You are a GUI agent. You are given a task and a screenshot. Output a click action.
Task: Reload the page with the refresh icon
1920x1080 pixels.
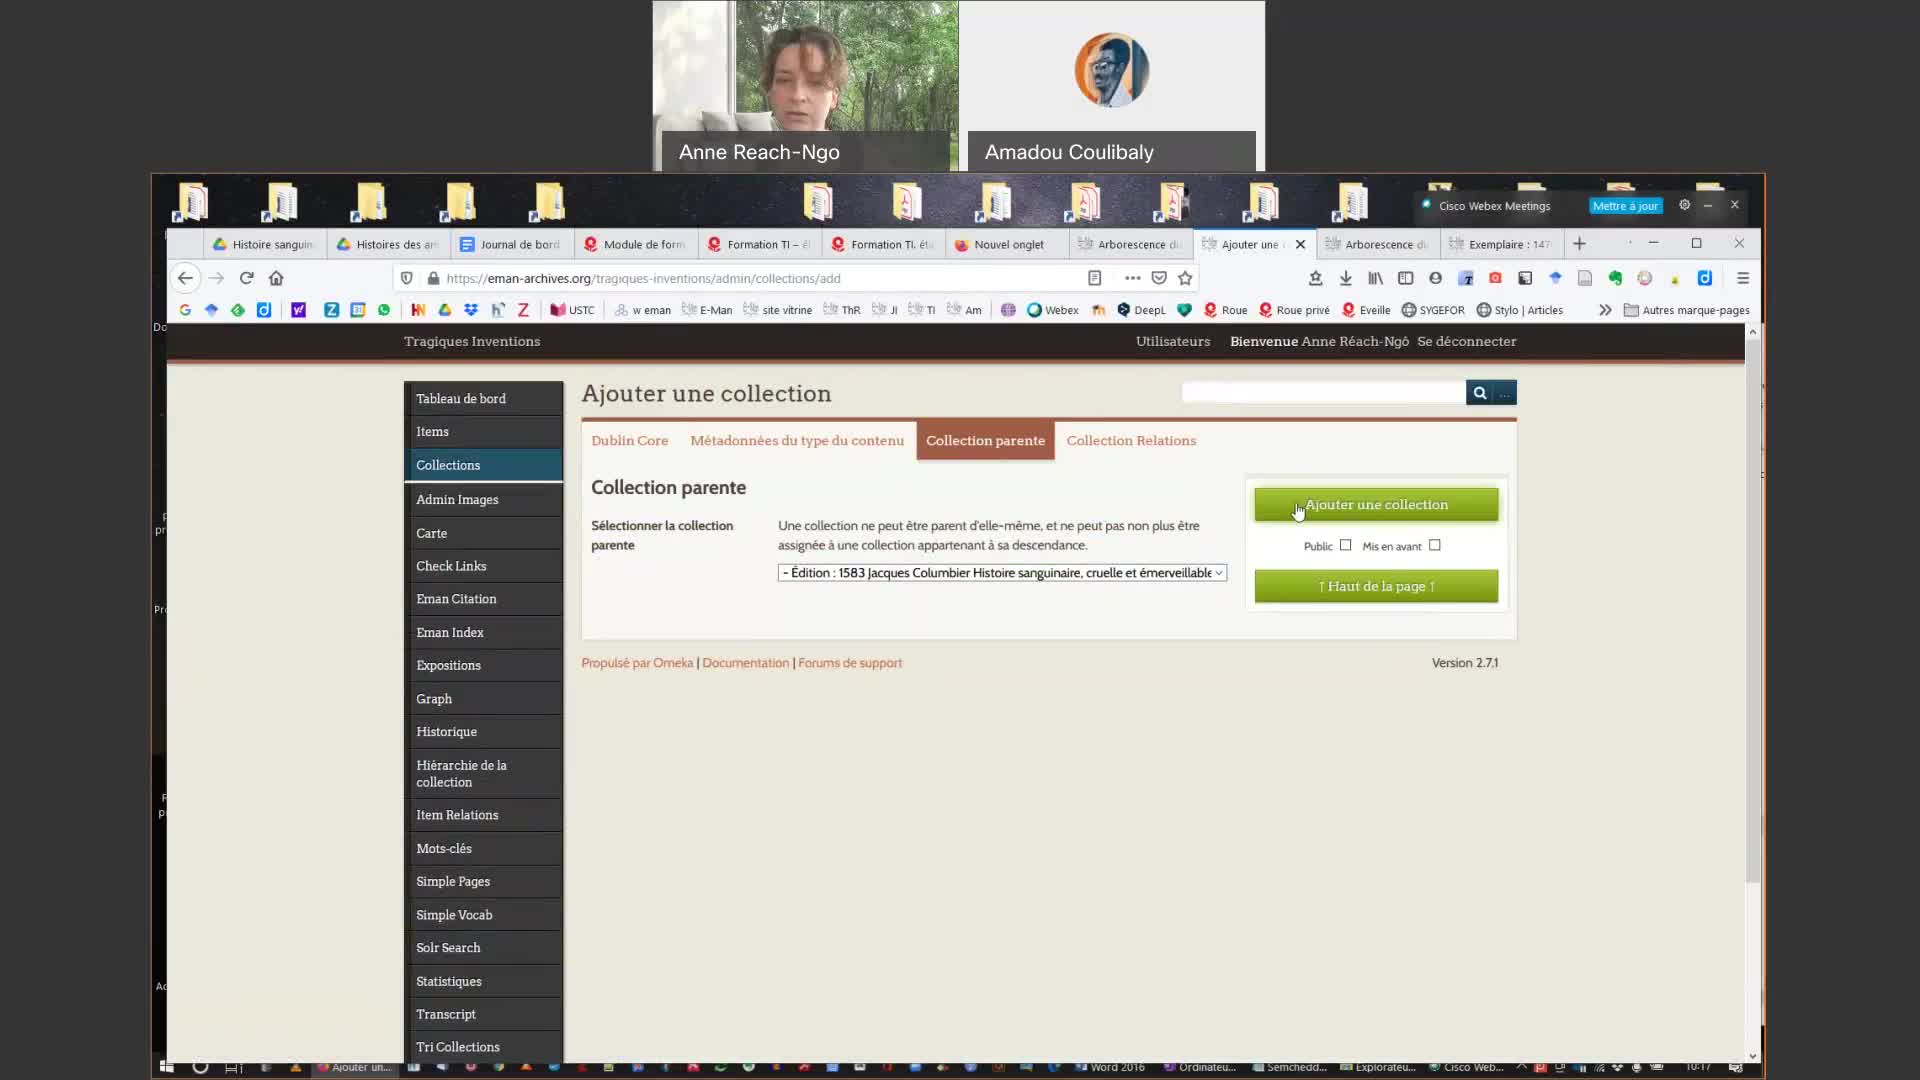pos(246,278)
